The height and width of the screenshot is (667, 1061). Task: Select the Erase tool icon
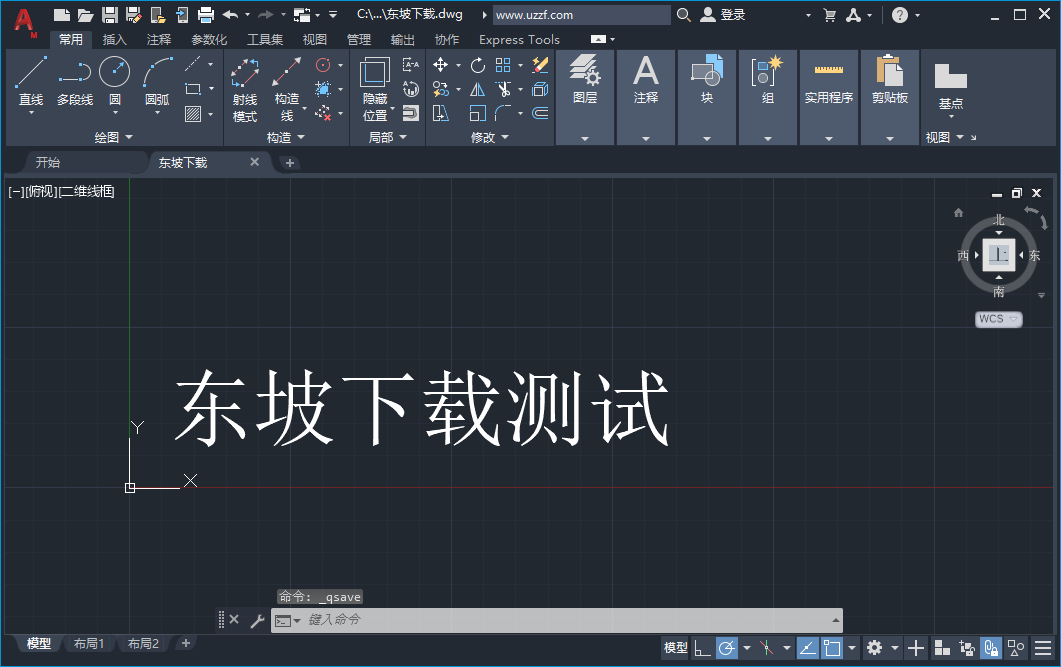click(540, 65)
